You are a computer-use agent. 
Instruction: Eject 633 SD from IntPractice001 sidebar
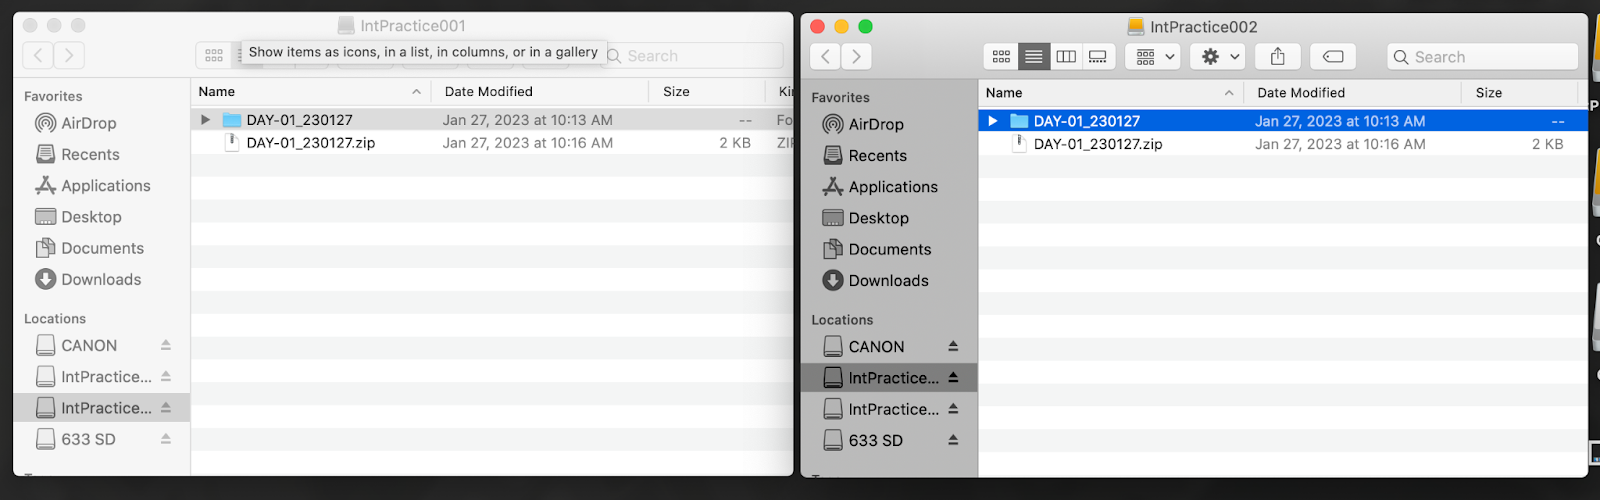pos(166,440)
